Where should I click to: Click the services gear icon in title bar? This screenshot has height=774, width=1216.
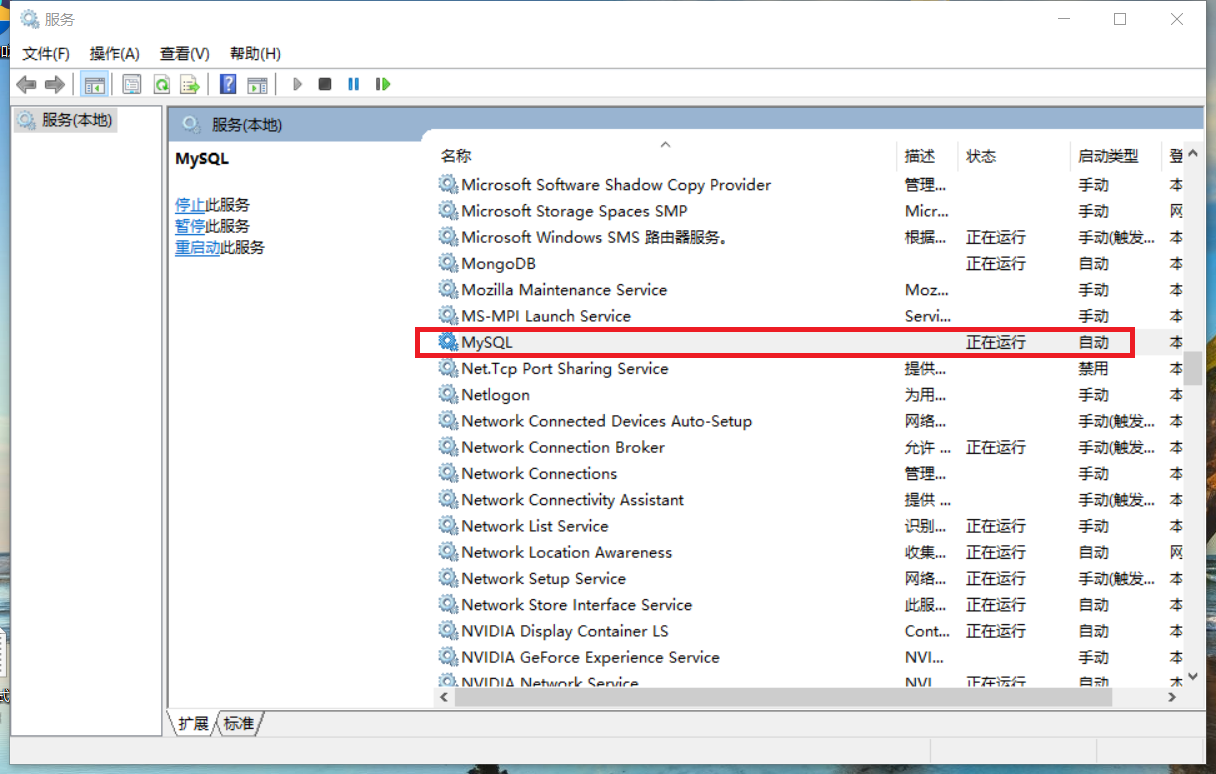tap(30, 19)
